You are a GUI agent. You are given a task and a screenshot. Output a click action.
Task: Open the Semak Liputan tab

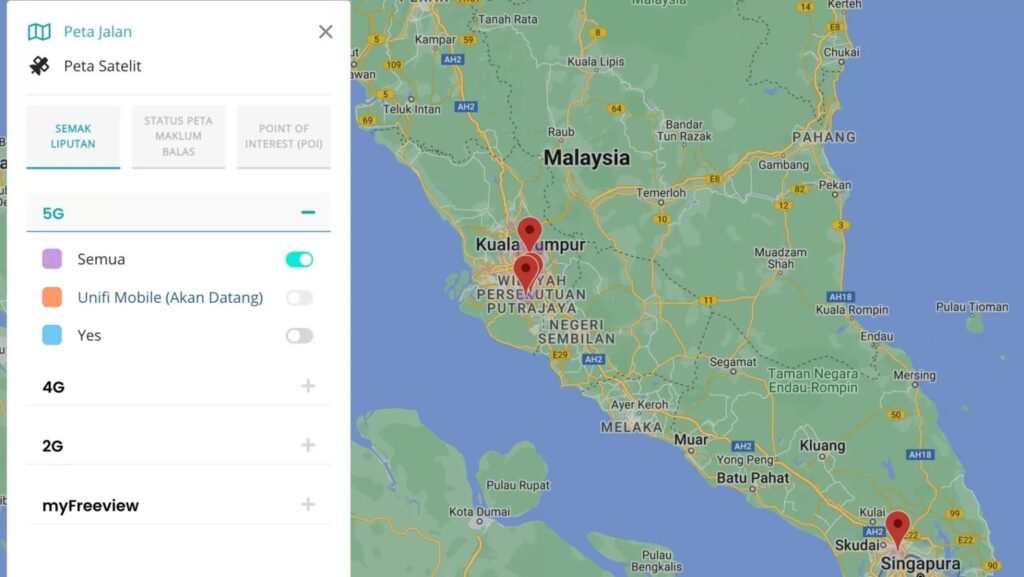tap(73, 136)
